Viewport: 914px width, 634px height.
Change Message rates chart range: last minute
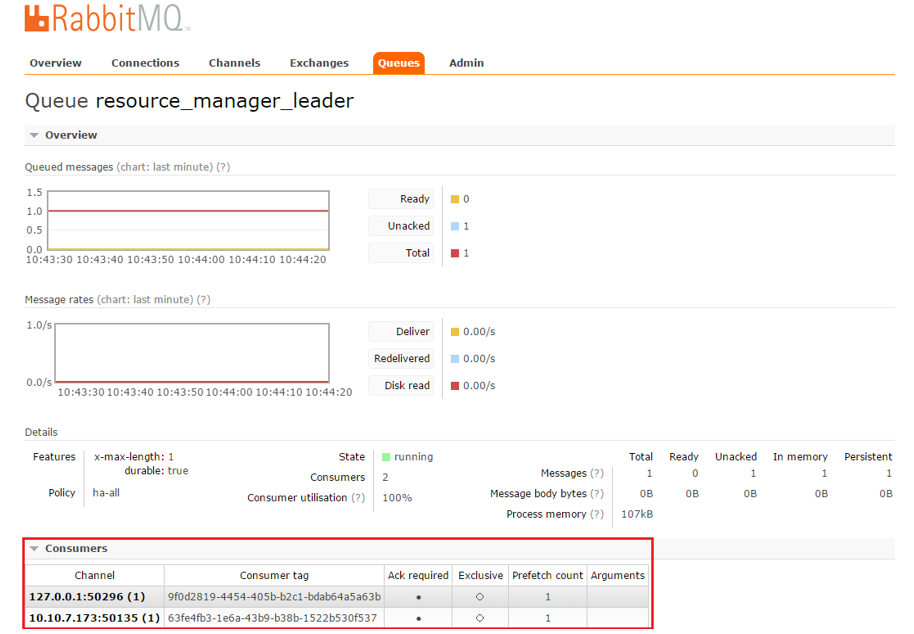click(145, 300)
